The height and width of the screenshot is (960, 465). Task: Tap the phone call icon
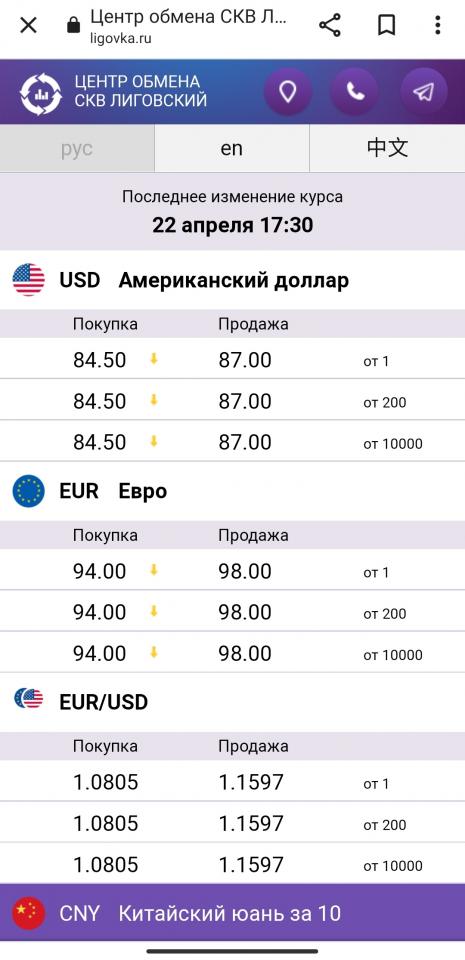tap(355, 92)
